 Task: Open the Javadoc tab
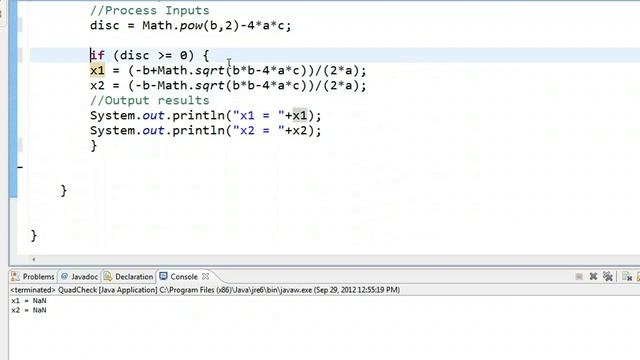tap(80, 276)
